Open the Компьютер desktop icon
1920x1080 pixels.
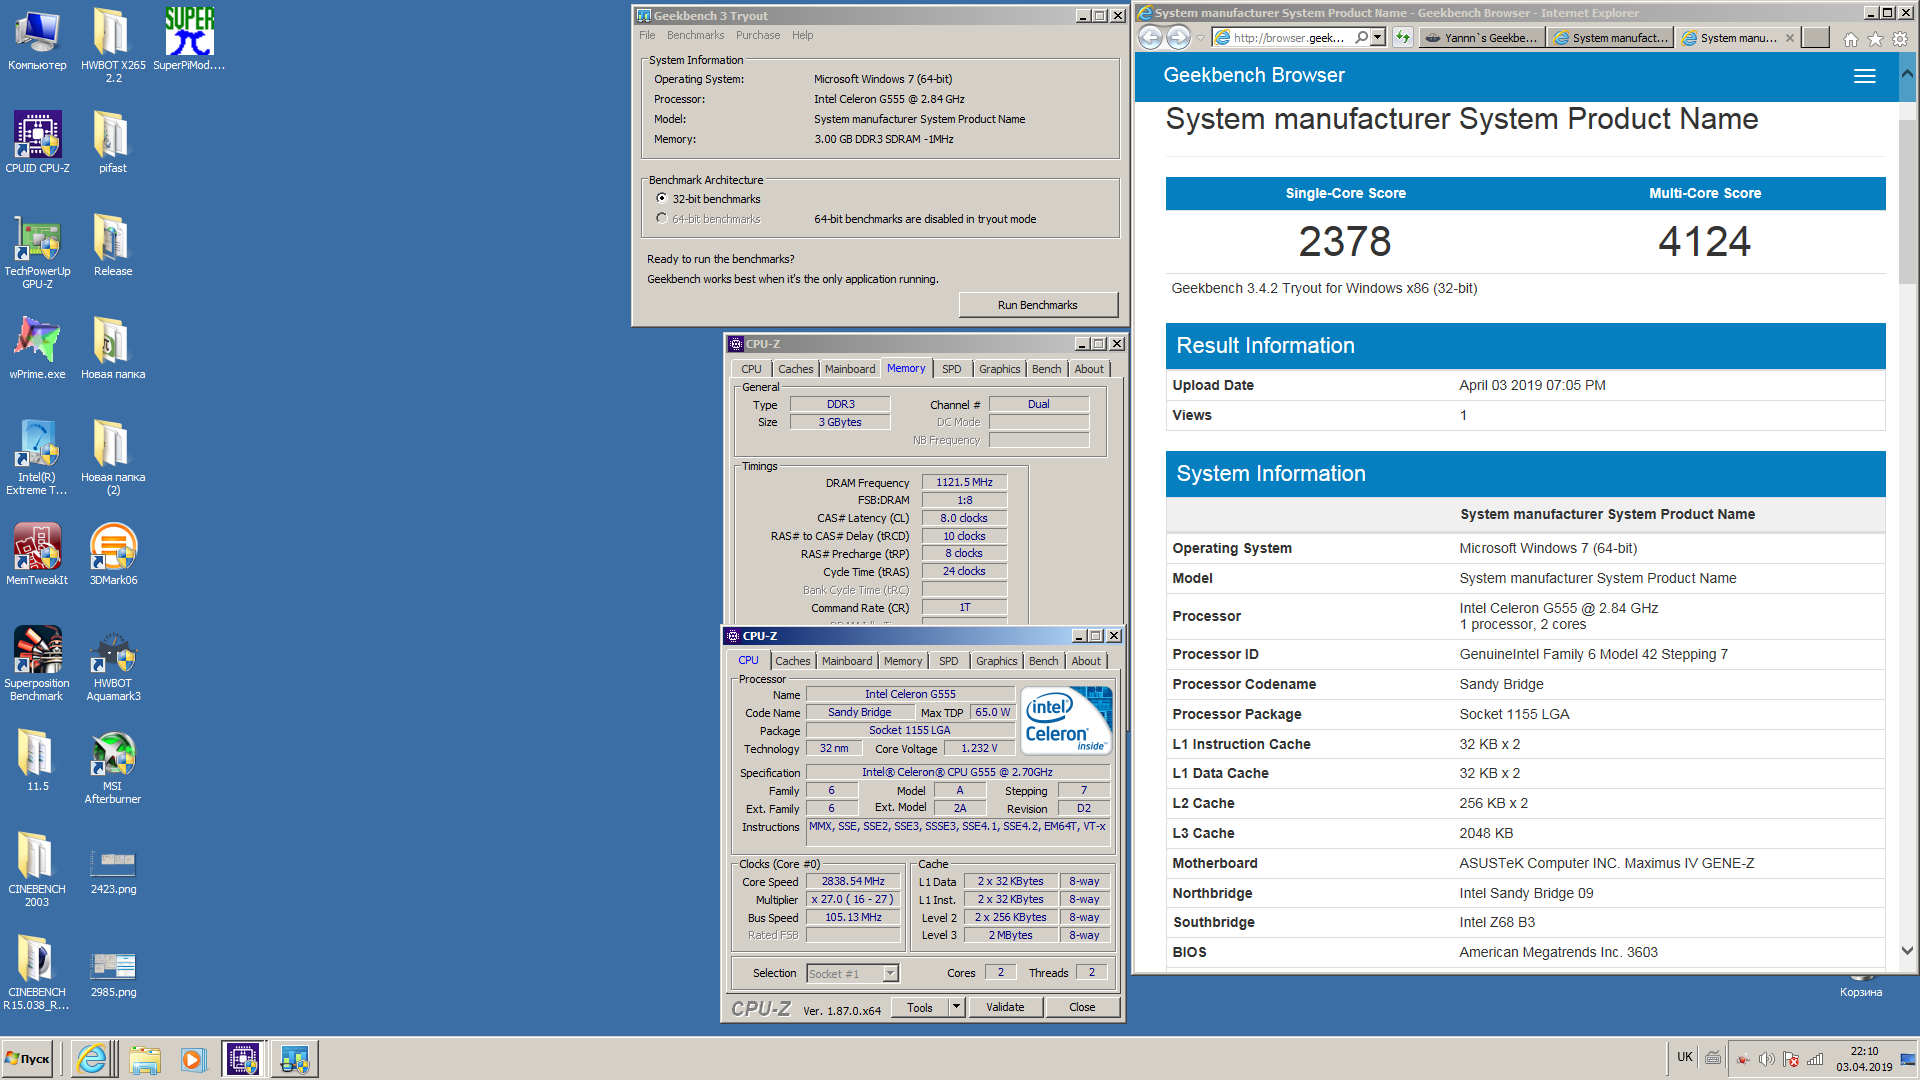coord(37,40)
